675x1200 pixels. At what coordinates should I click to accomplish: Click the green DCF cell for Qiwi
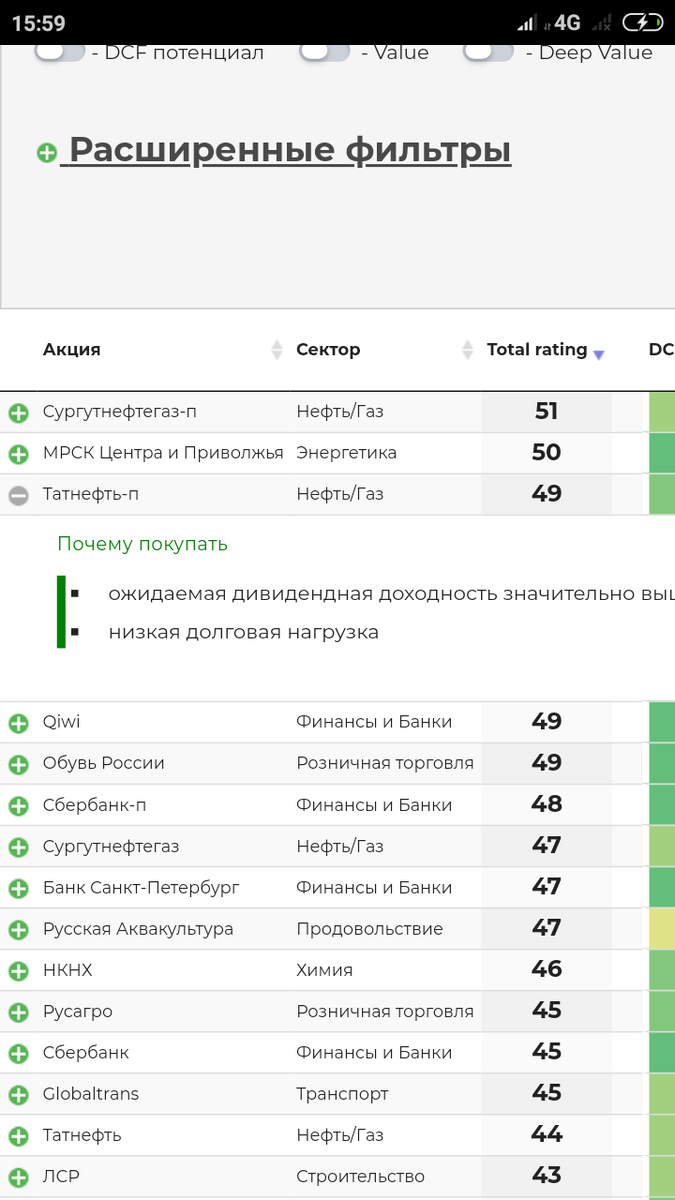tap(662, 722)
